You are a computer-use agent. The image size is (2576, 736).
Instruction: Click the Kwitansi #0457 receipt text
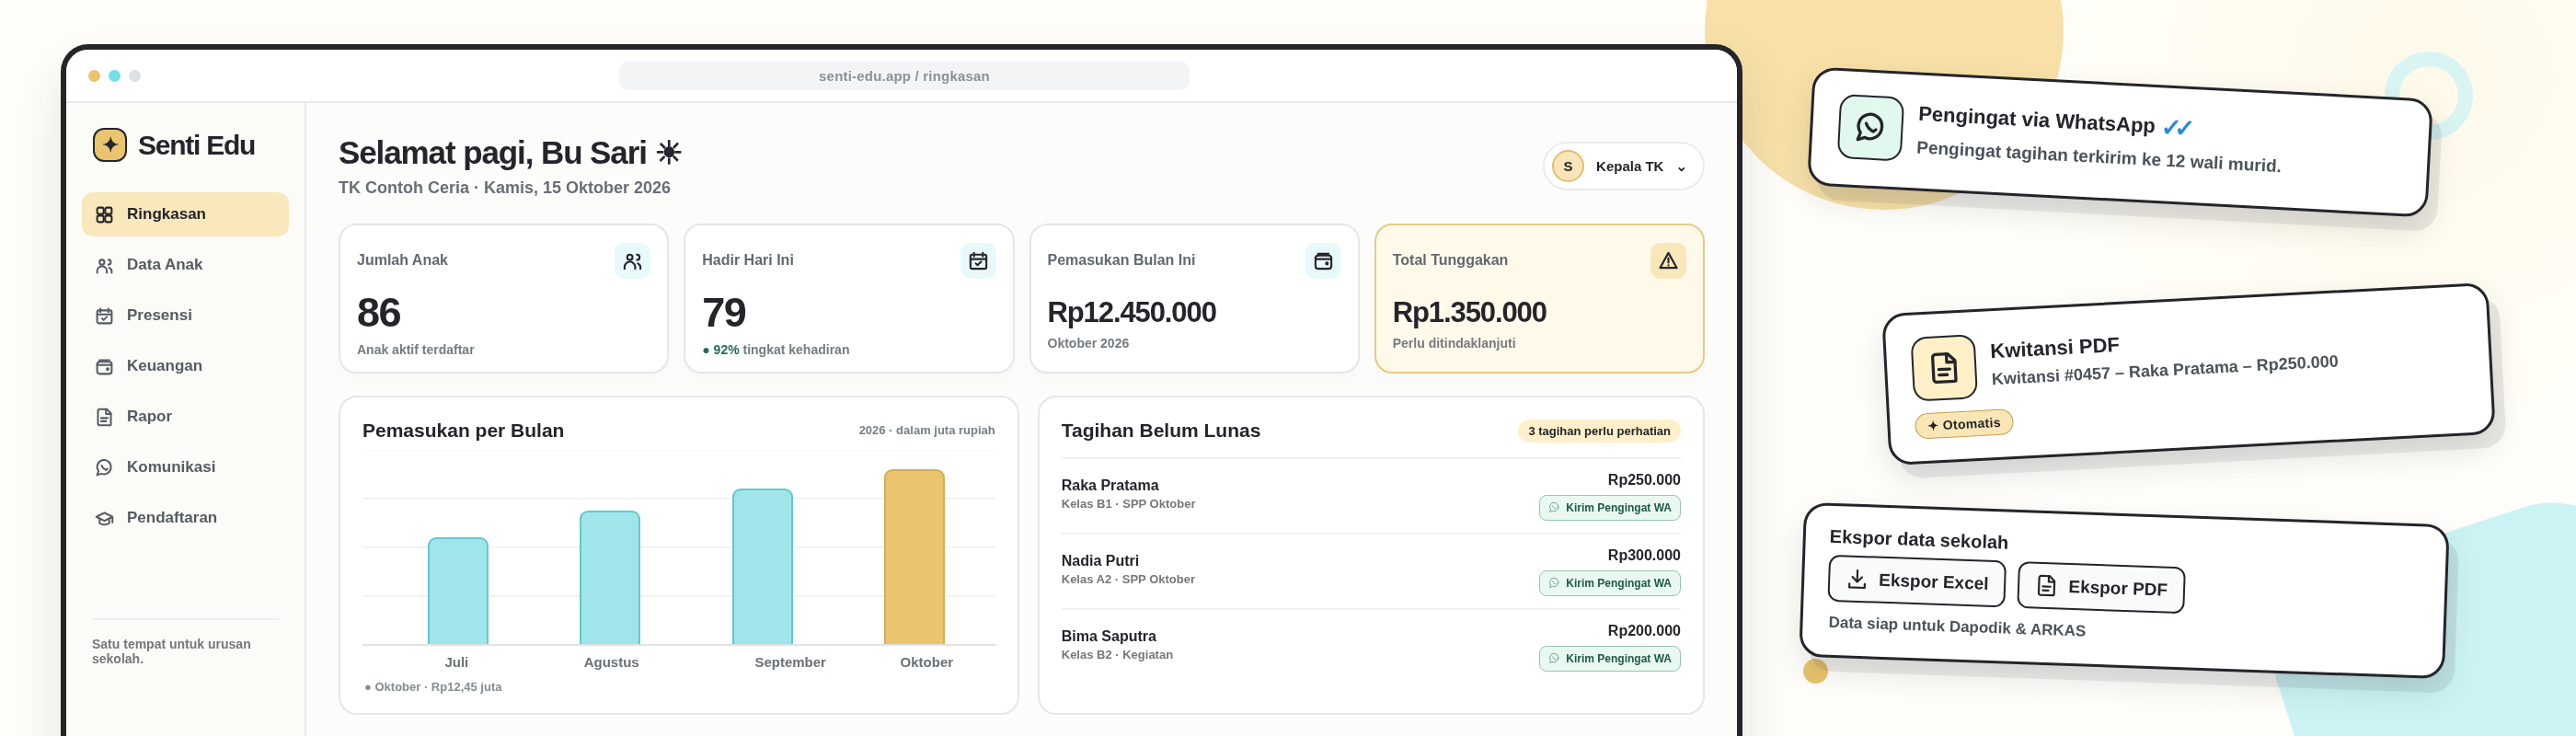pyautogui.click(x=2164, y=369)
